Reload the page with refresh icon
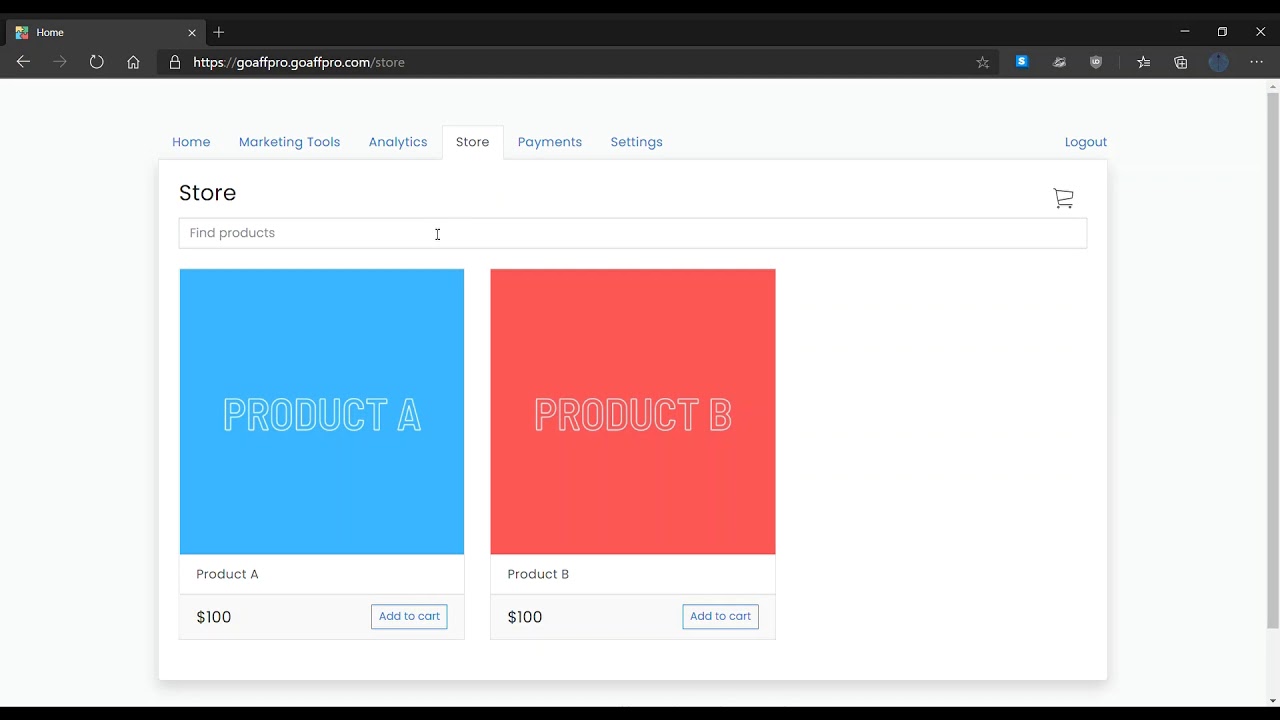Image resolution: width=1280 pixels, height=720 pixels. point(96,62)
